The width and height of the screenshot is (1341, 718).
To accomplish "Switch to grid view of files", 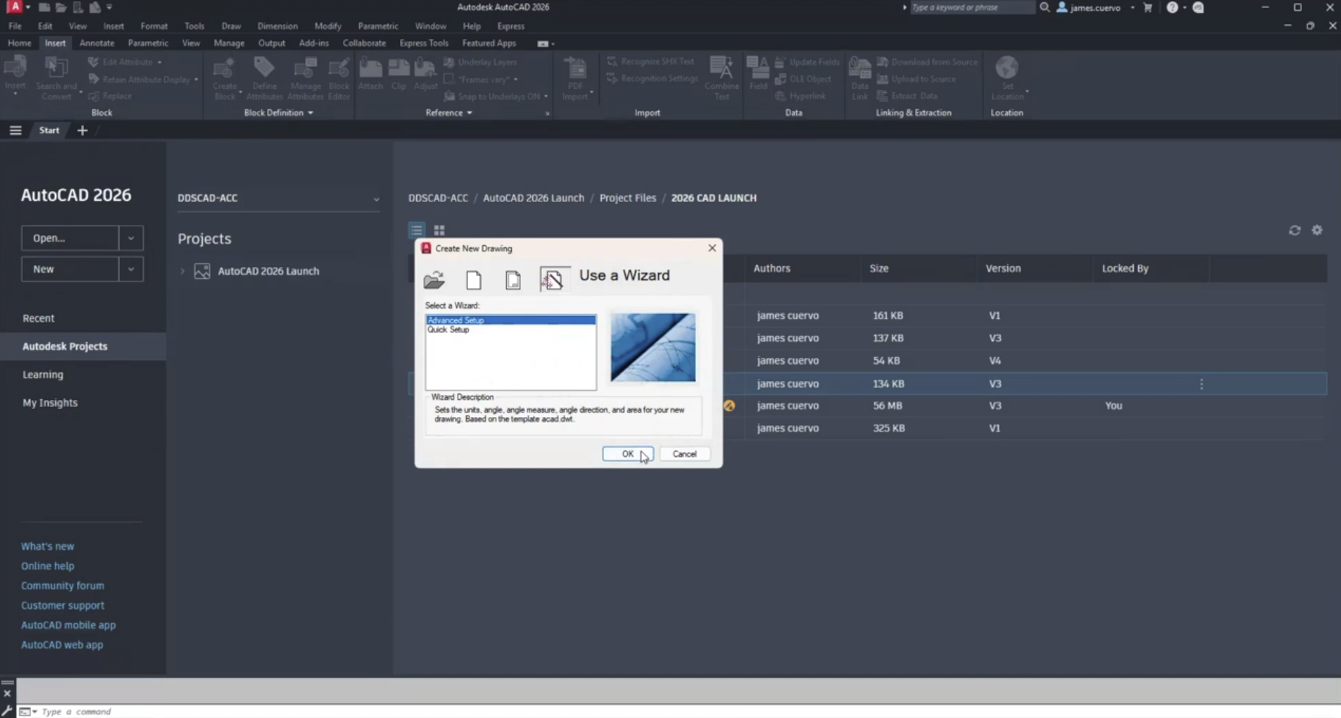I will 439,230.
